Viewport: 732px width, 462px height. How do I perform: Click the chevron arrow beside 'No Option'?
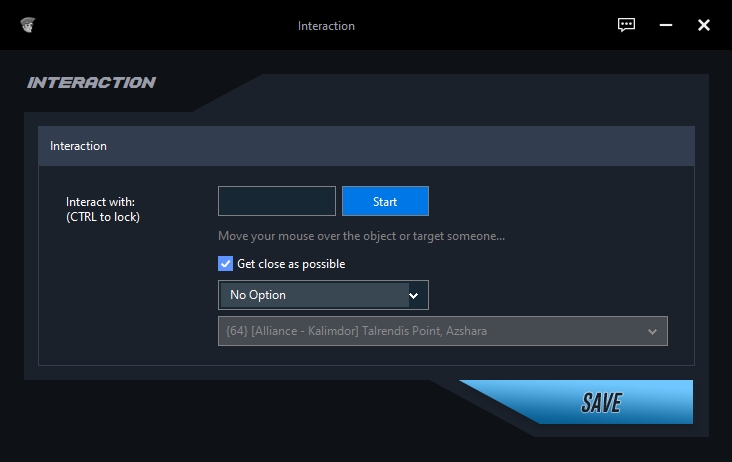coord(414,295)
